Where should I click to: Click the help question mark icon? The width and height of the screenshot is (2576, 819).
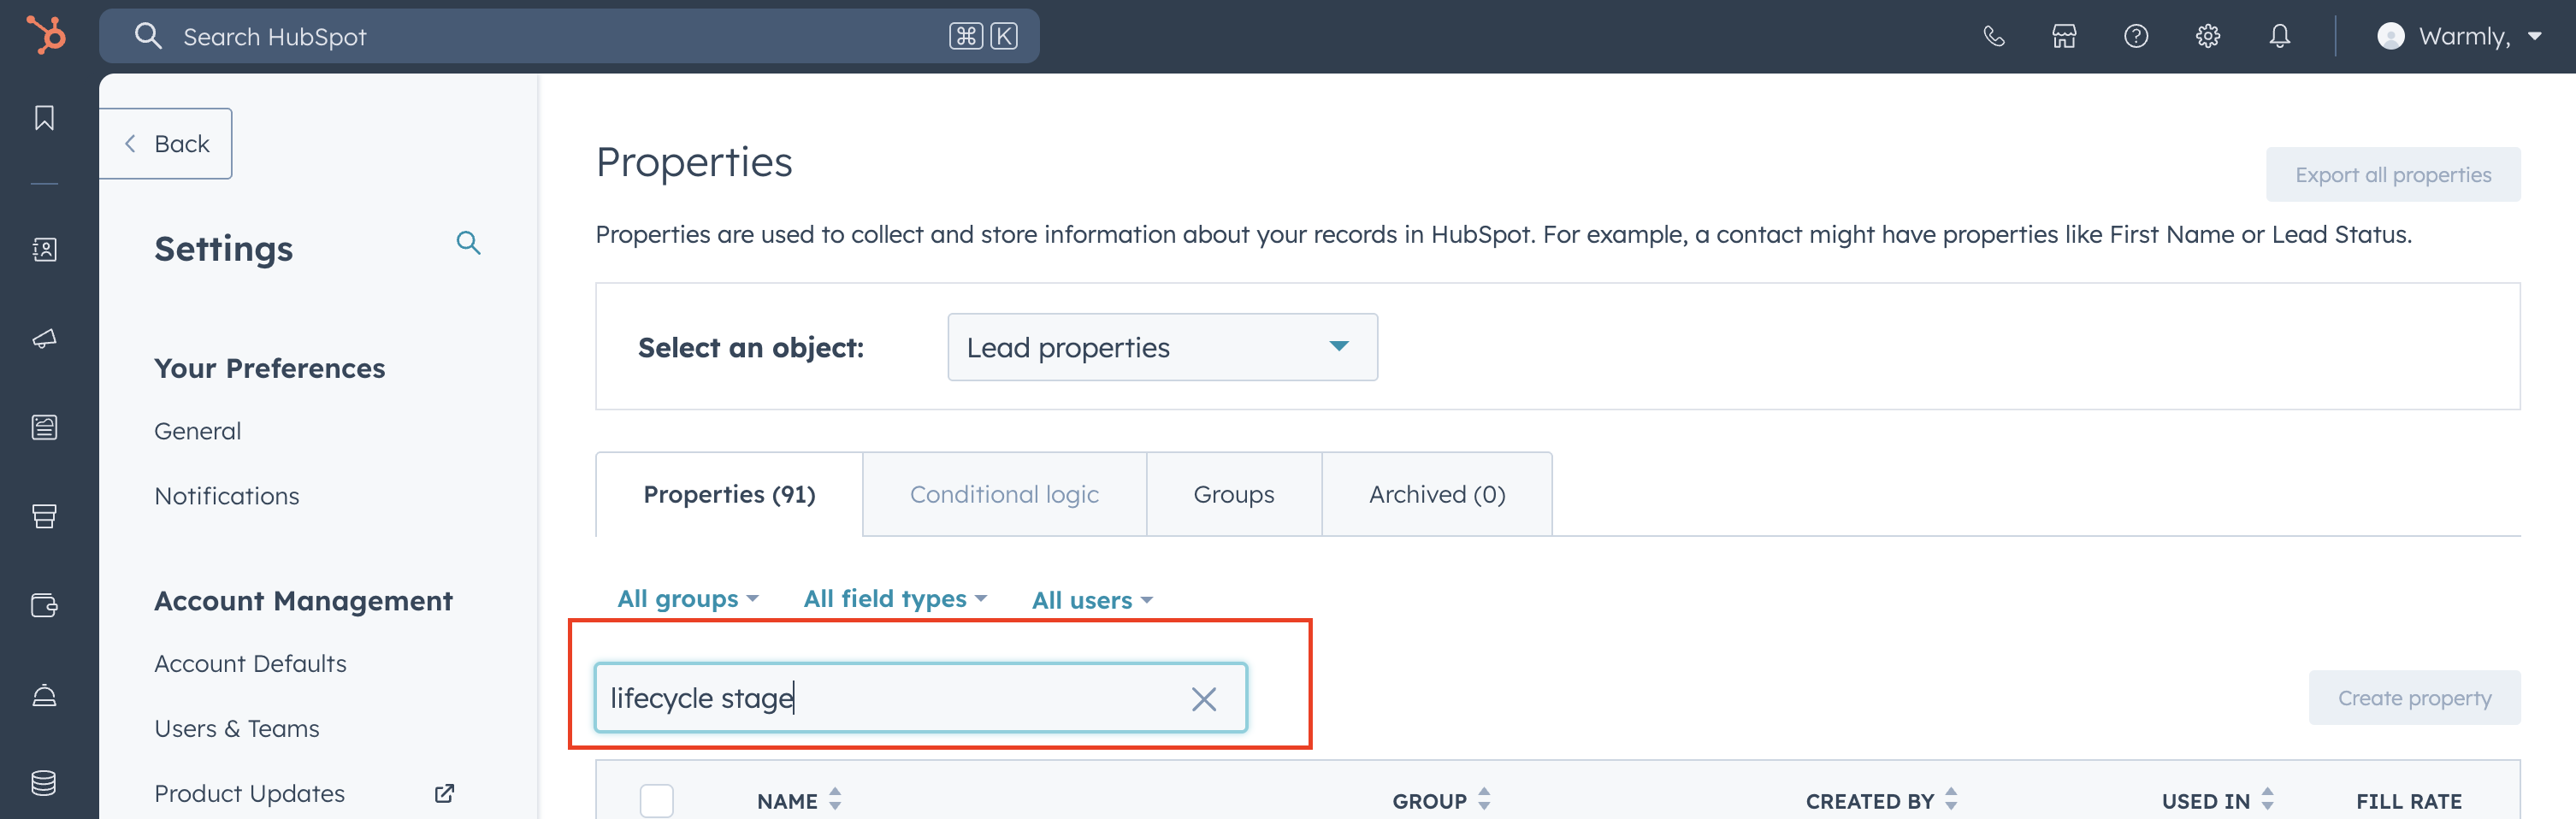click(x=2135, y=37)
